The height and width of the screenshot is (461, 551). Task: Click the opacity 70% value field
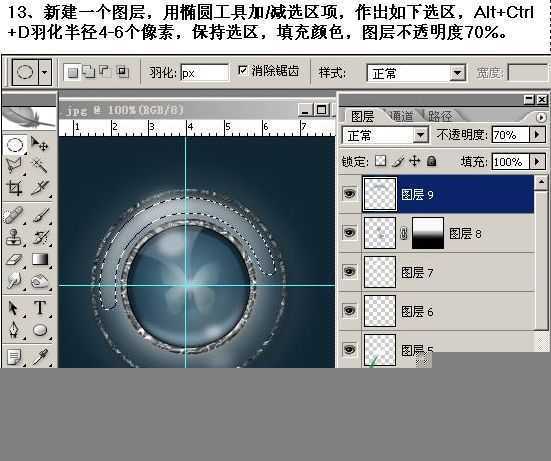[510, 135]
